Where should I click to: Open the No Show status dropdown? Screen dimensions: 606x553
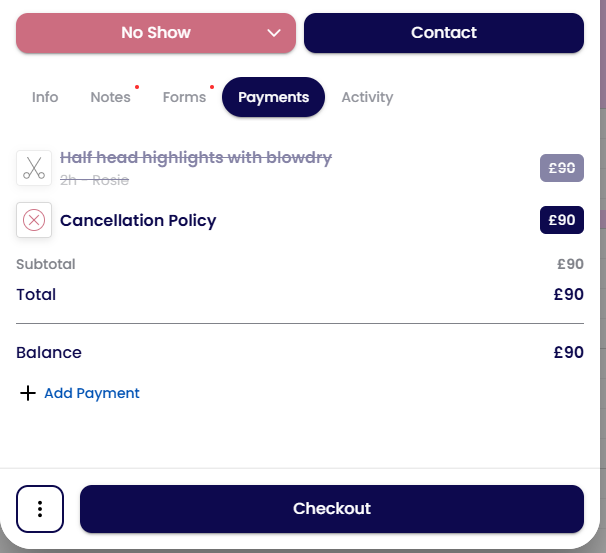click(x=156, y=33)
